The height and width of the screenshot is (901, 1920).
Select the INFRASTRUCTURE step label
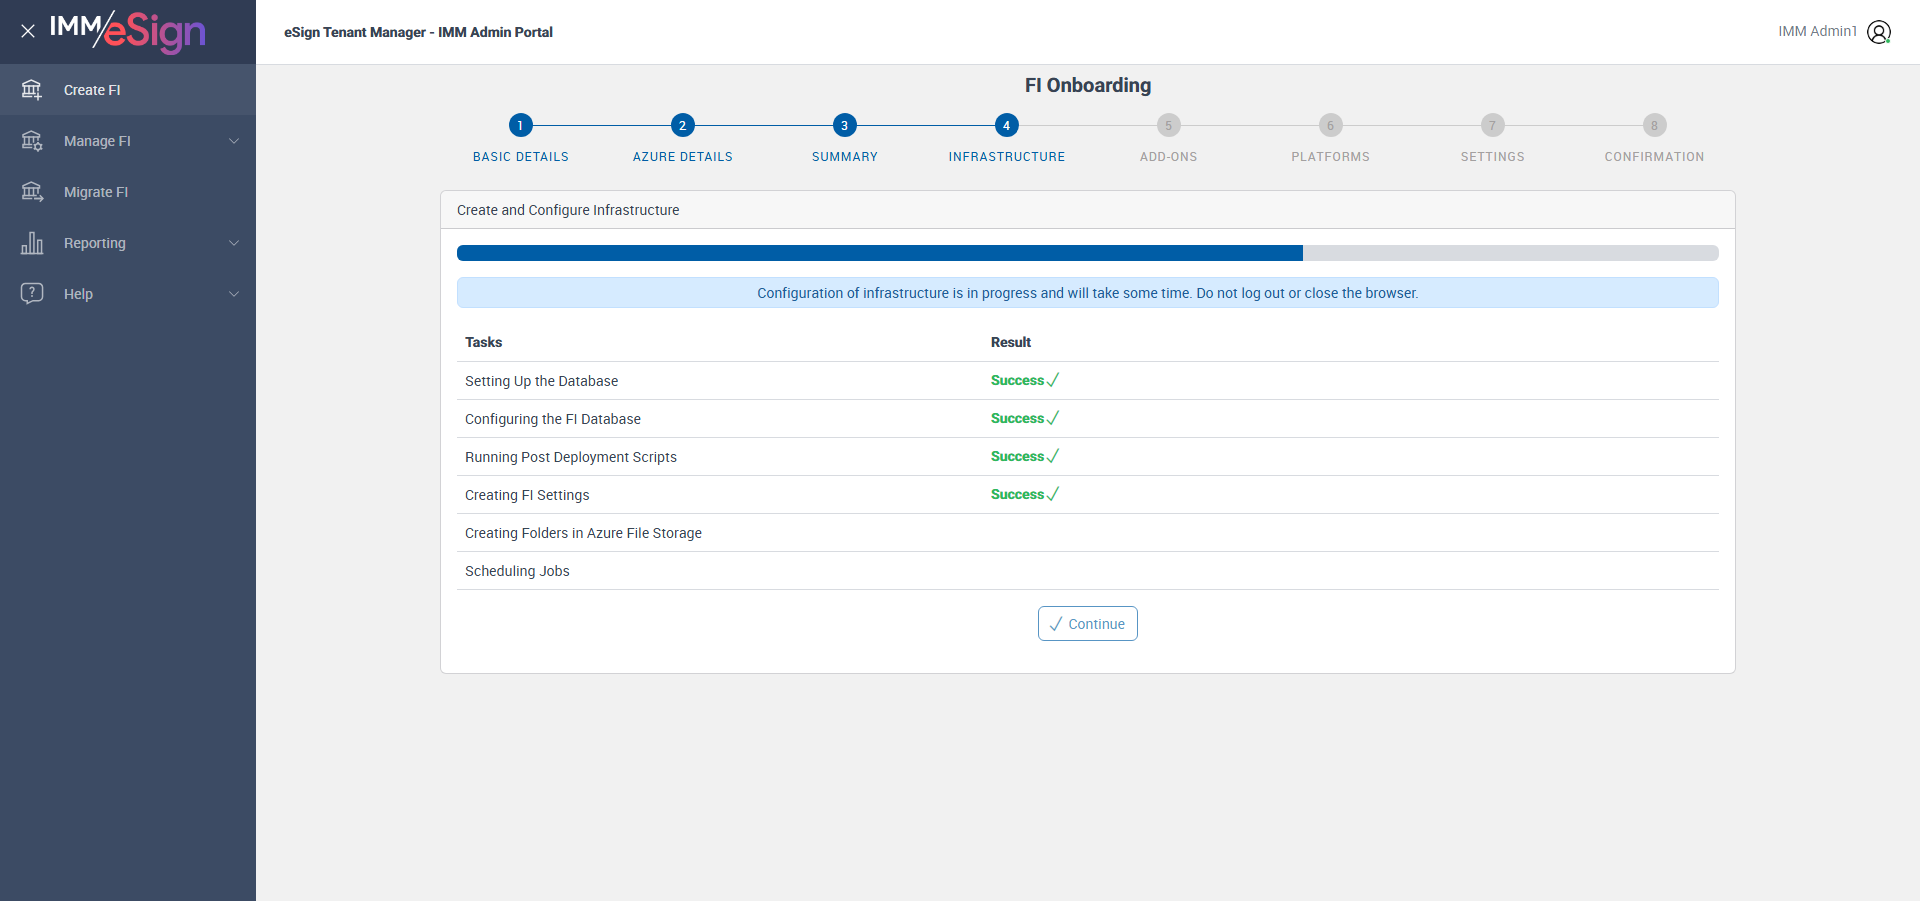pos(1006,157)
